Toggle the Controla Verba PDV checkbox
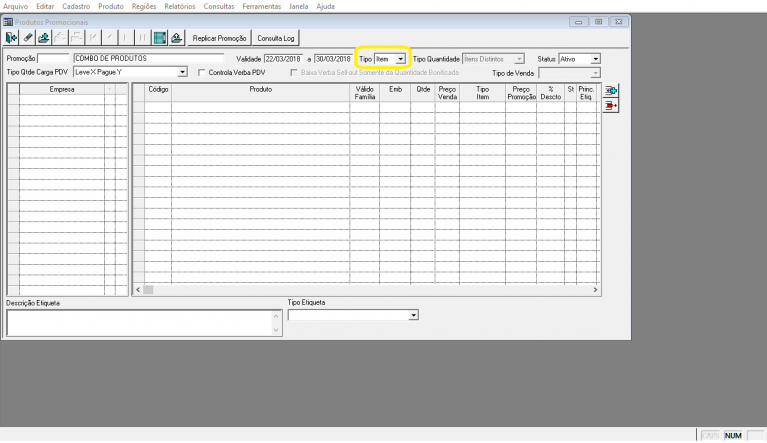Image resolution: width=767 pixels, height=443 pixels. click(202, 72)
